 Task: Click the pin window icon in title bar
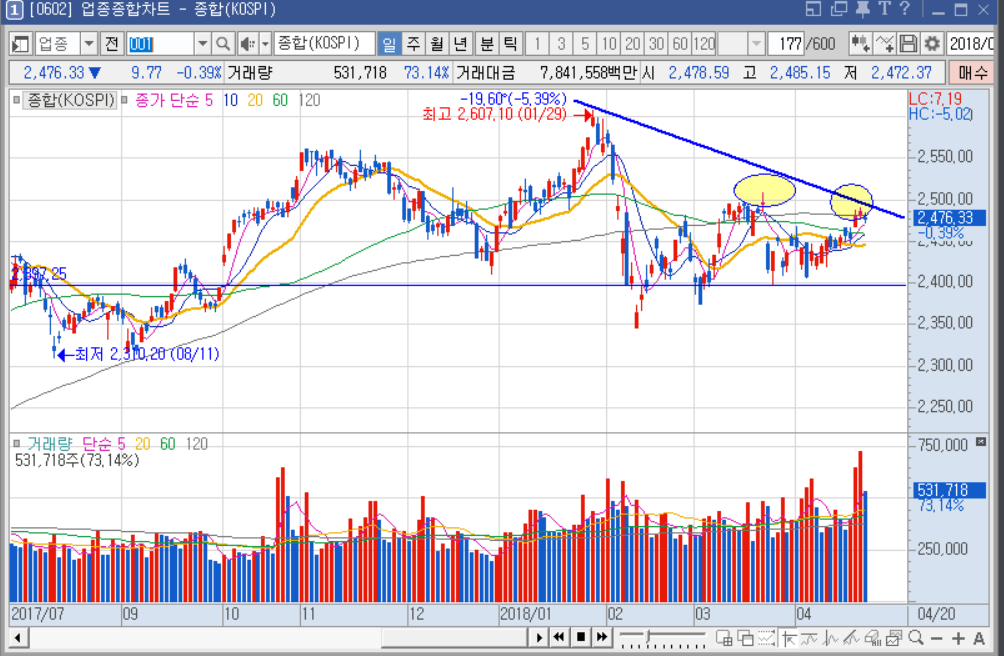861,9
